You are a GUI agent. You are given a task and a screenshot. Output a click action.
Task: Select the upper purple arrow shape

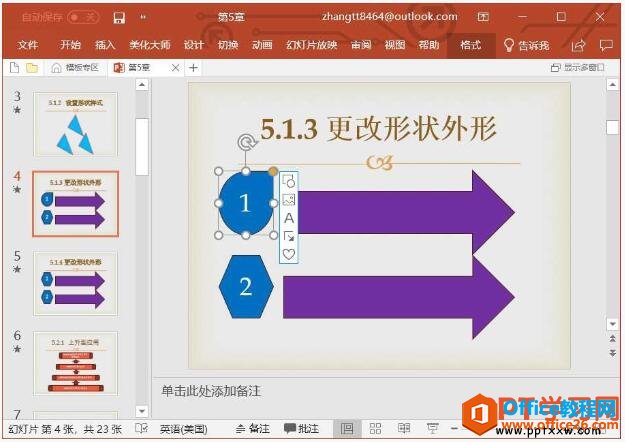(x=406, y=212)
